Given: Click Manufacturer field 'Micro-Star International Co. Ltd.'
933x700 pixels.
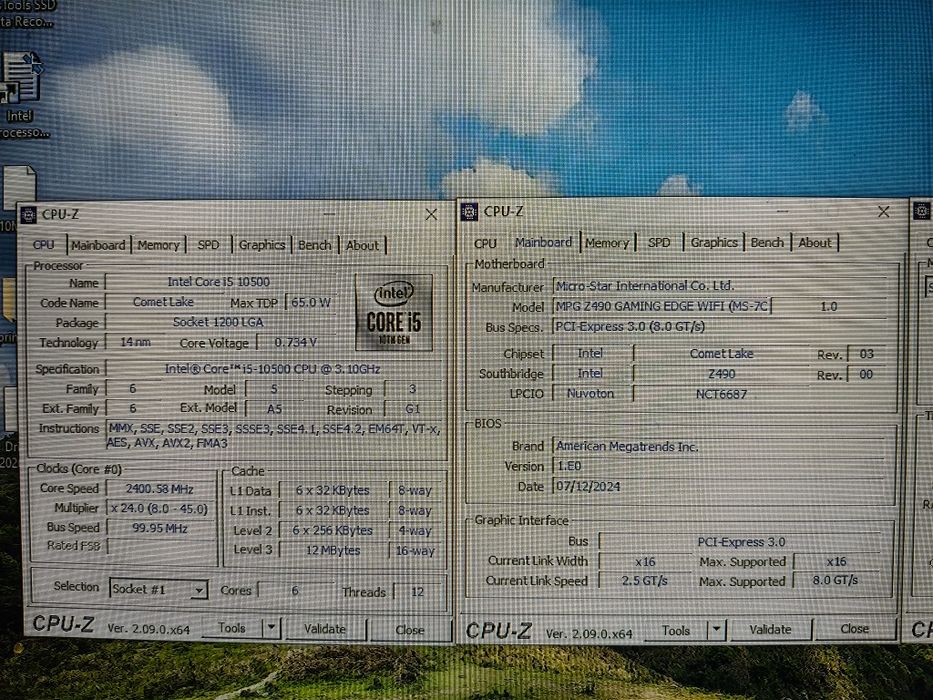Looking at the screenshot, I should [x=721, y=286].
